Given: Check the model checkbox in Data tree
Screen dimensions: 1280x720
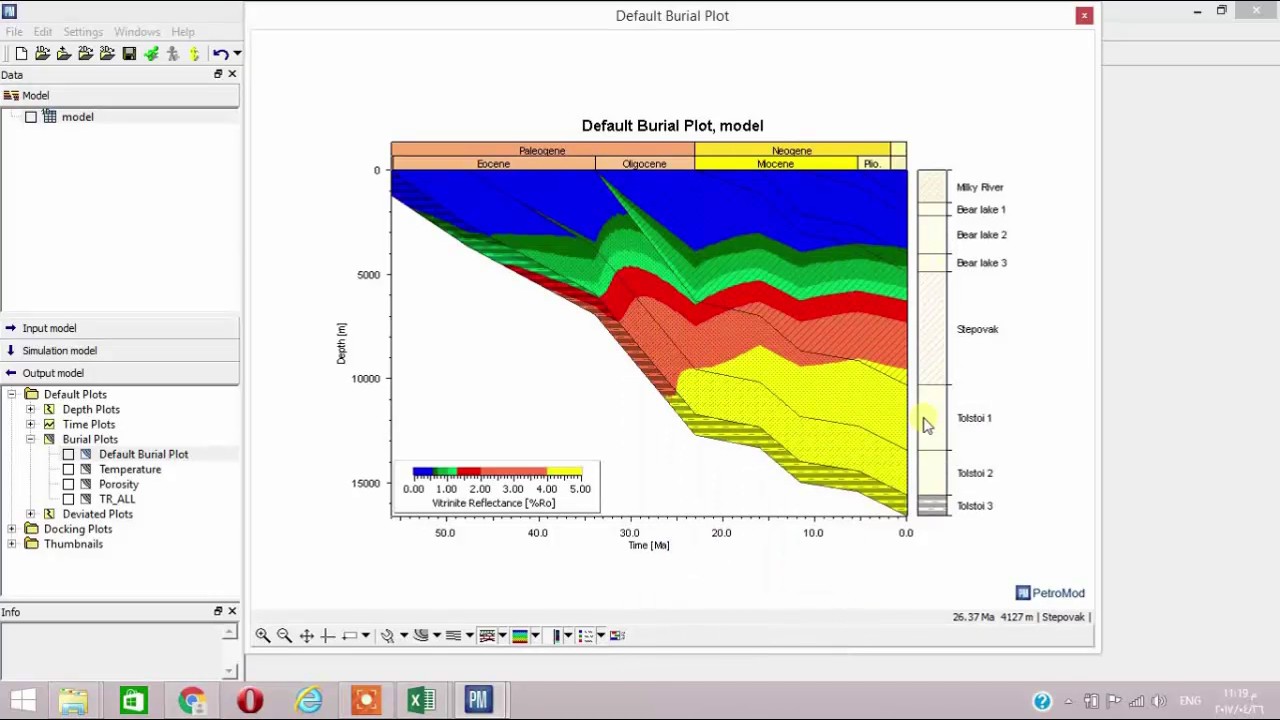Looking at the screenshot, I should coord(31,117).
